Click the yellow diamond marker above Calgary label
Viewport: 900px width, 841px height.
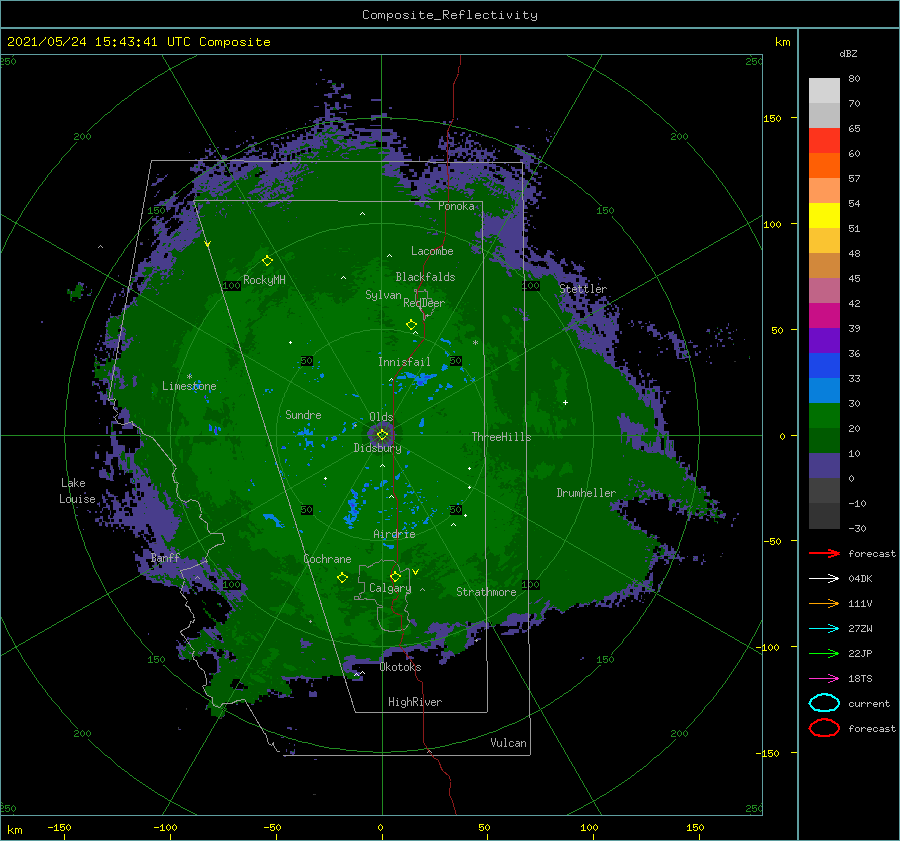(x=395, y=576)
